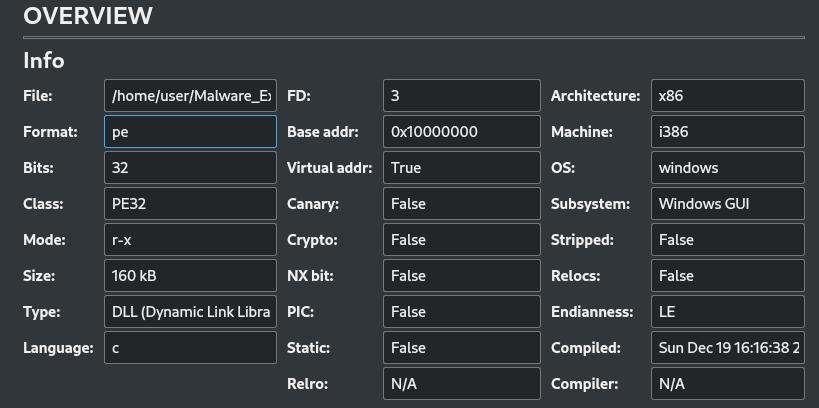Click the Mode field showing r-x

click(190, 240)
